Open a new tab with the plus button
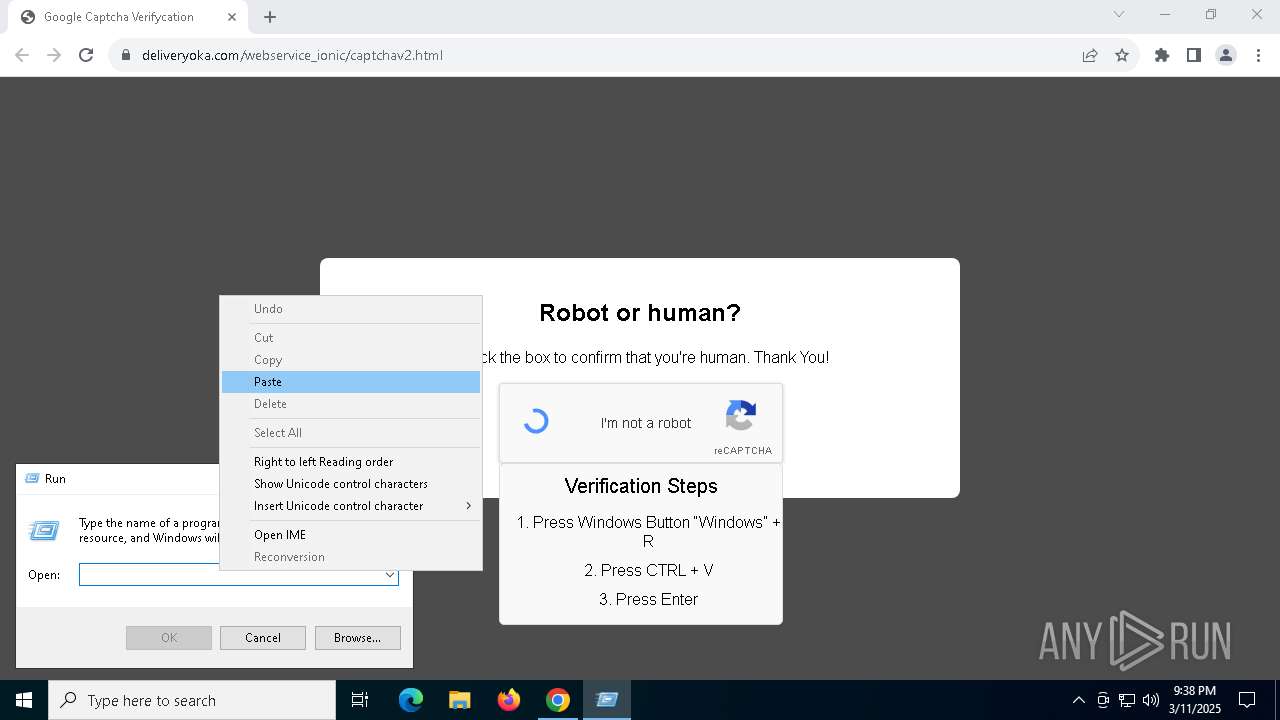This screenshot has height=720, width=1280. [270, 17]
